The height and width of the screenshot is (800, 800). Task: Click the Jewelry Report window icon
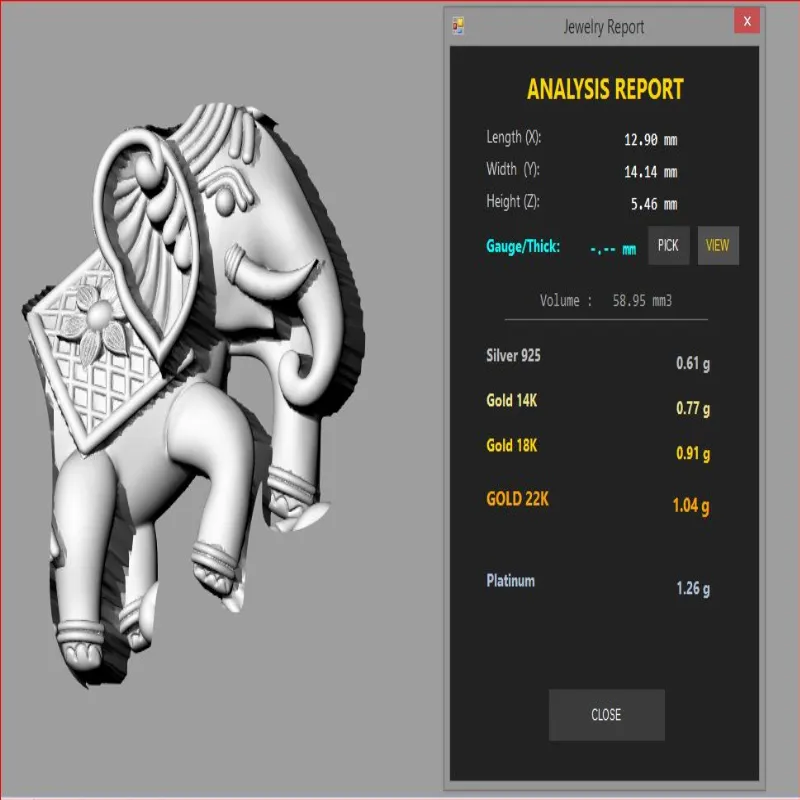point(458,26)
